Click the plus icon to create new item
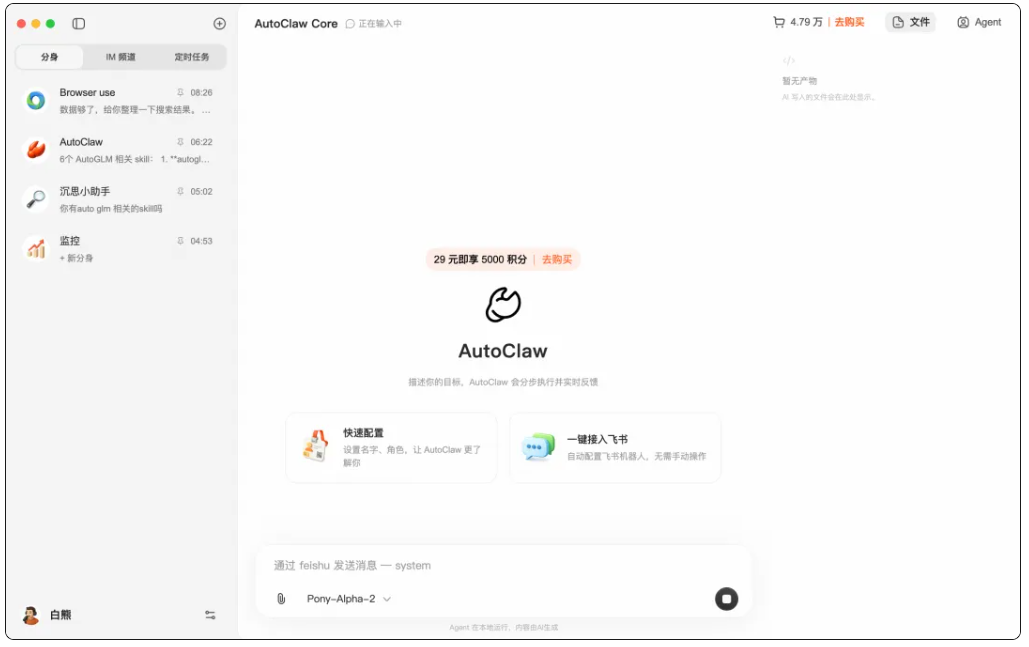 click(218, 23)
